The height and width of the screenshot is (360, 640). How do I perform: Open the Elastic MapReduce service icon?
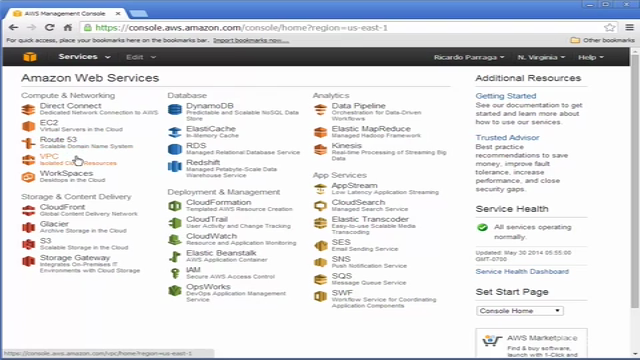point(320,132)
